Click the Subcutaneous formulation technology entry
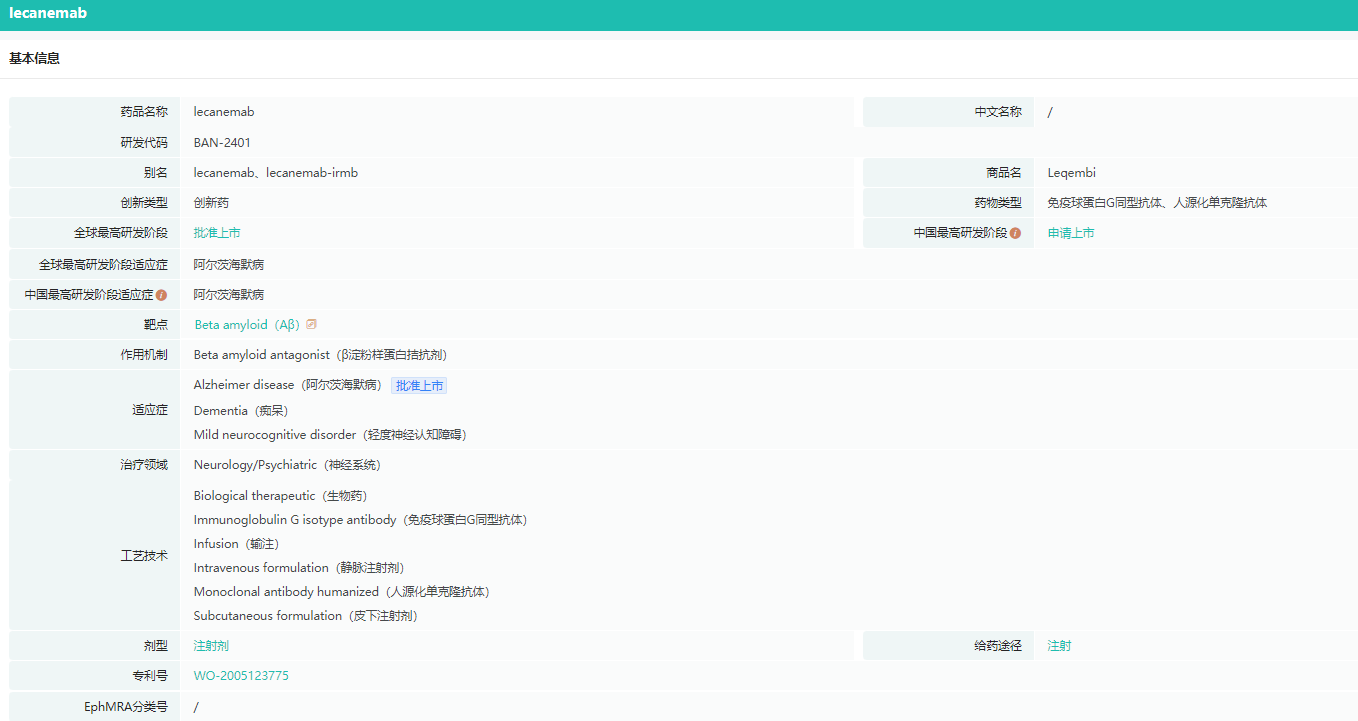 coord(305,616)
